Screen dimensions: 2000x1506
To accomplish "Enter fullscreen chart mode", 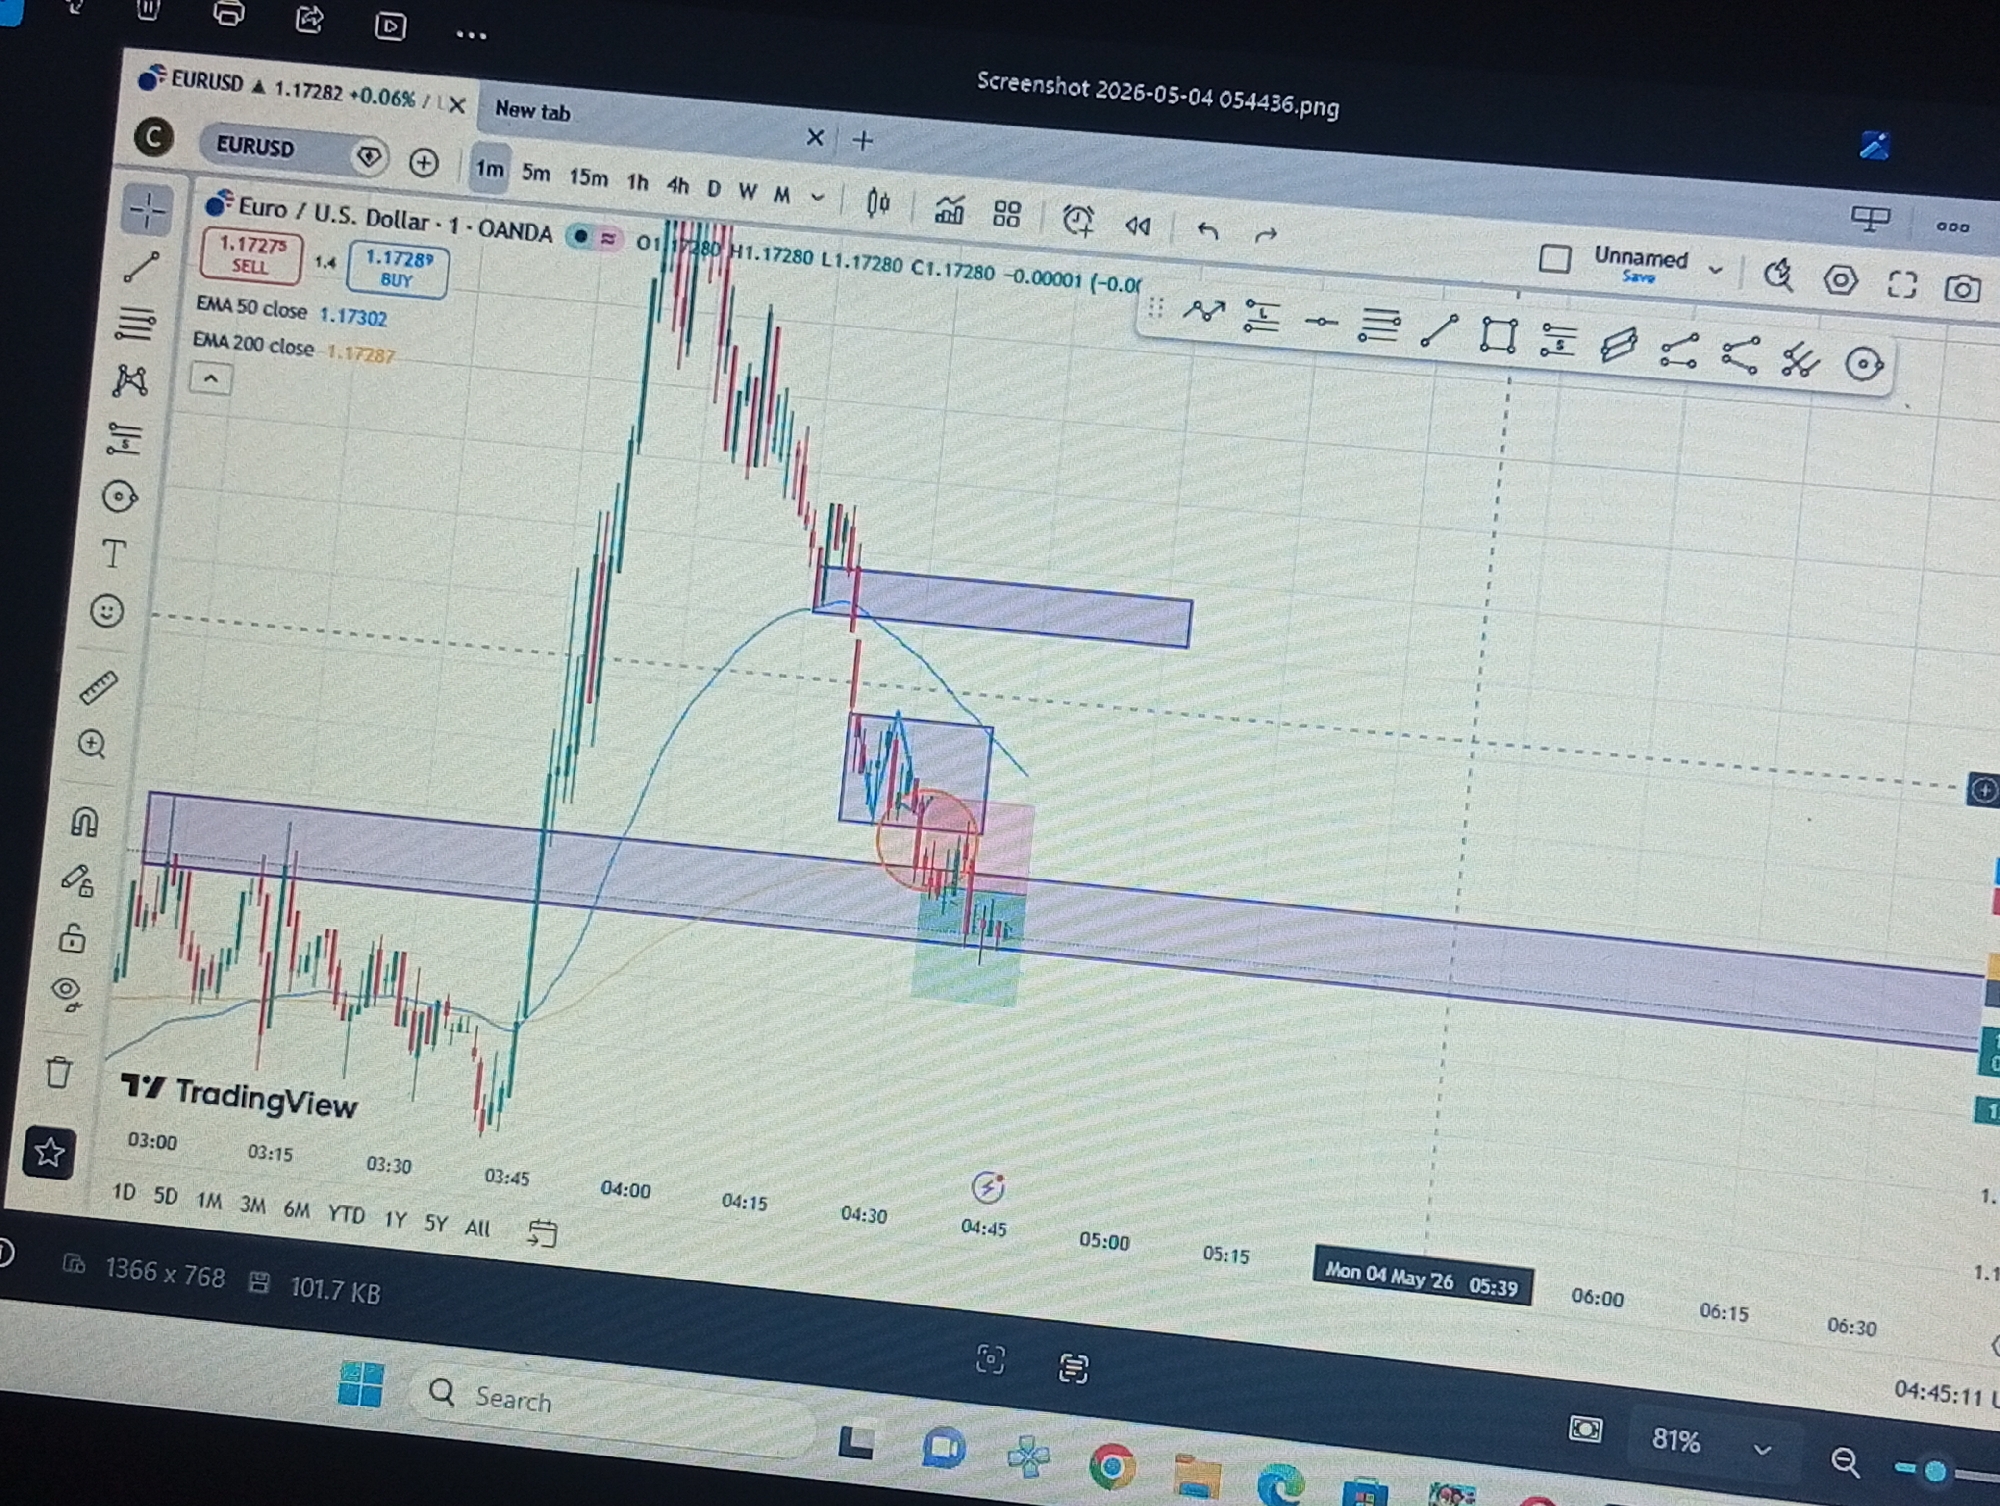I will [x=1902, y=285].
